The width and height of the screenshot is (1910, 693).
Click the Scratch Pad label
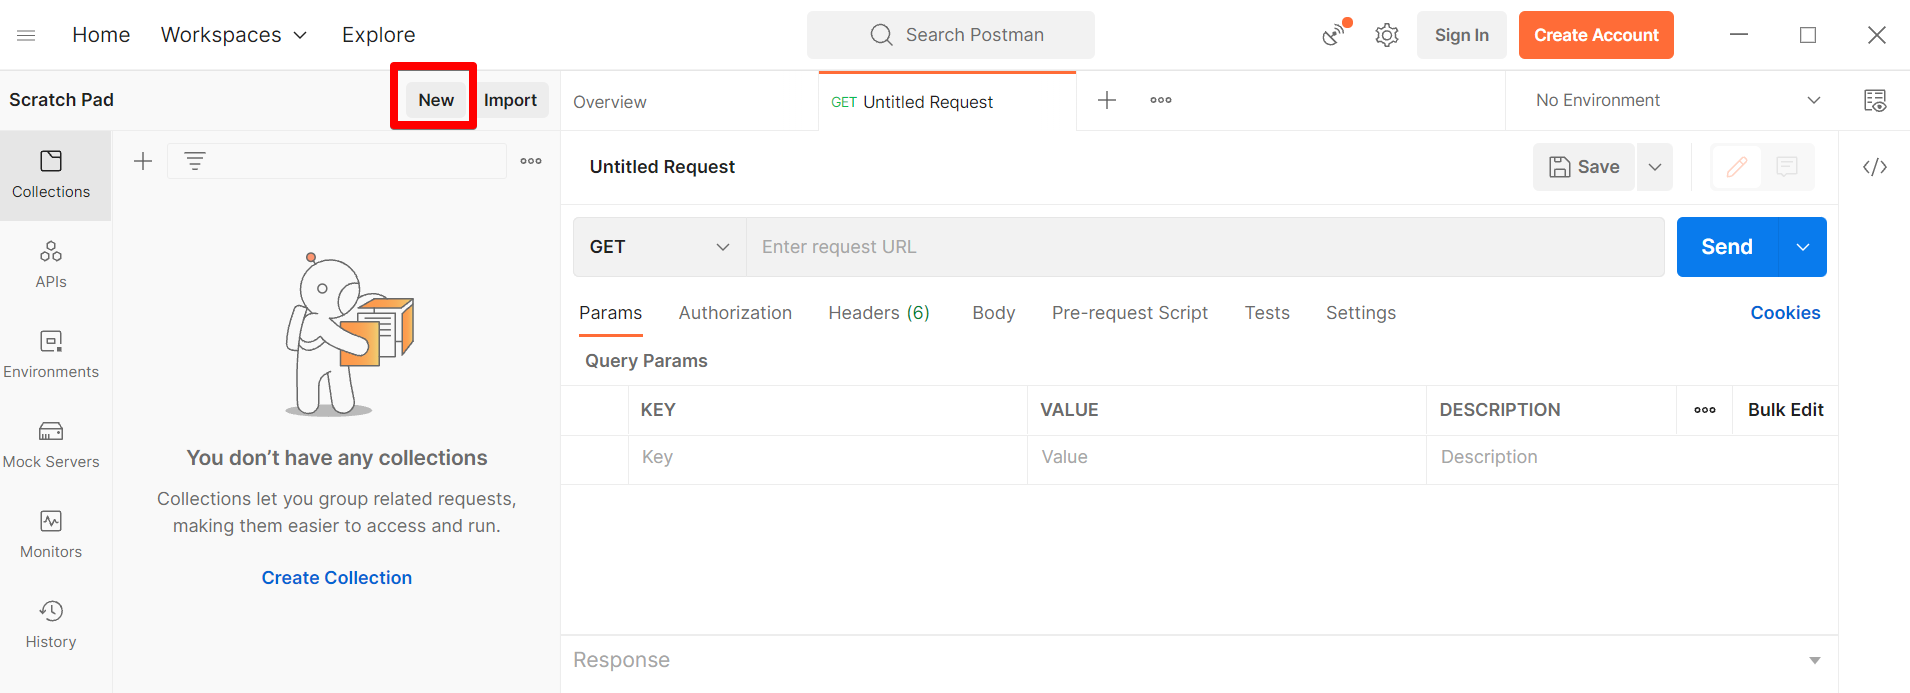pos(61,100)
